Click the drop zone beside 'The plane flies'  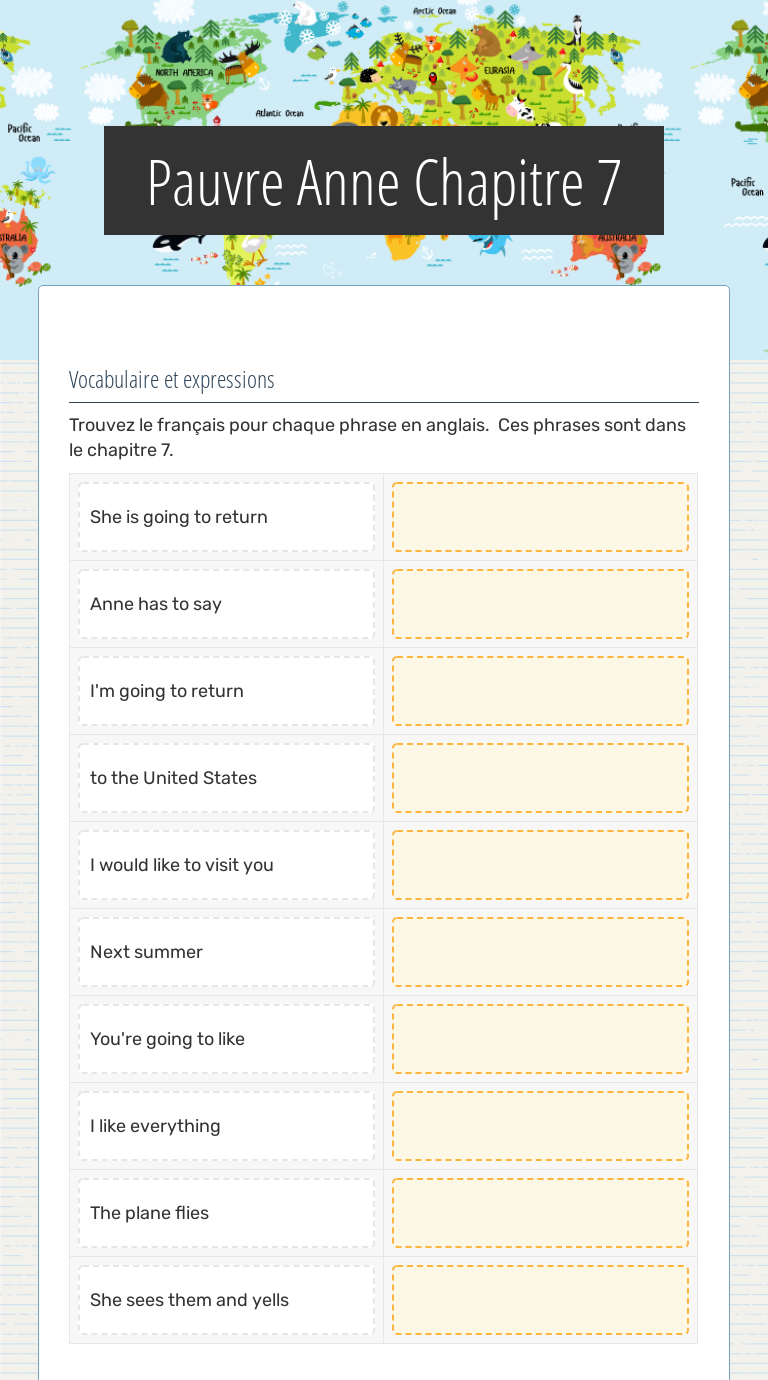pyautogui.click(x=540, y=1213)
